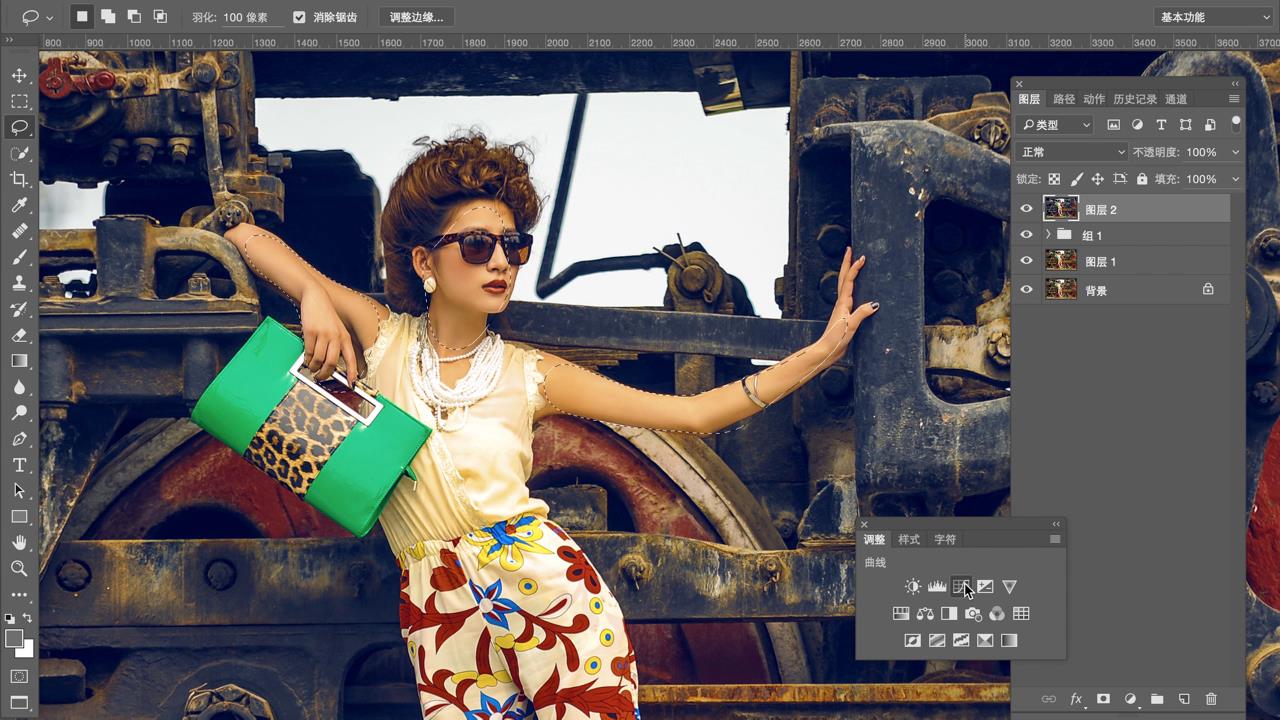The width and height of the screenshot is (1280, 720).
Task: Hide the 图层 2 layer
Action: 1026,209
